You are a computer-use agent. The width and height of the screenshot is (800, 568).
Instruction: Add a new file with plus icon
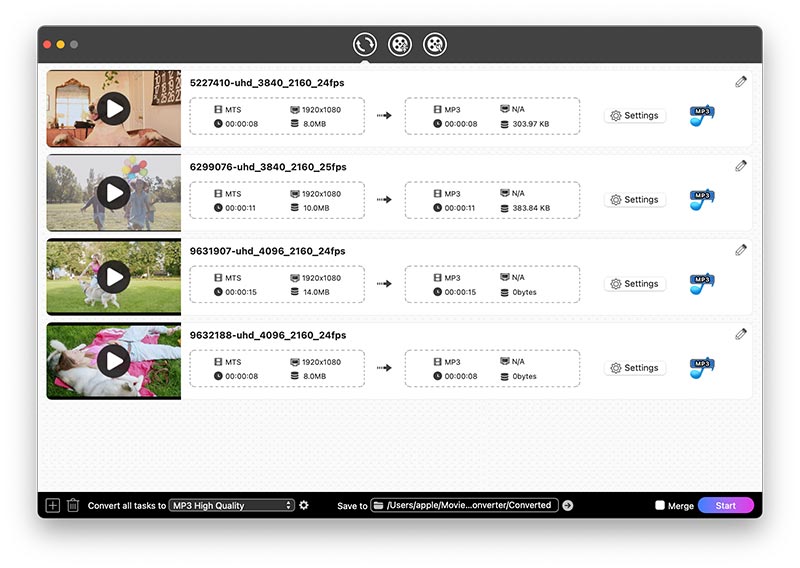[x=53, y=505]
